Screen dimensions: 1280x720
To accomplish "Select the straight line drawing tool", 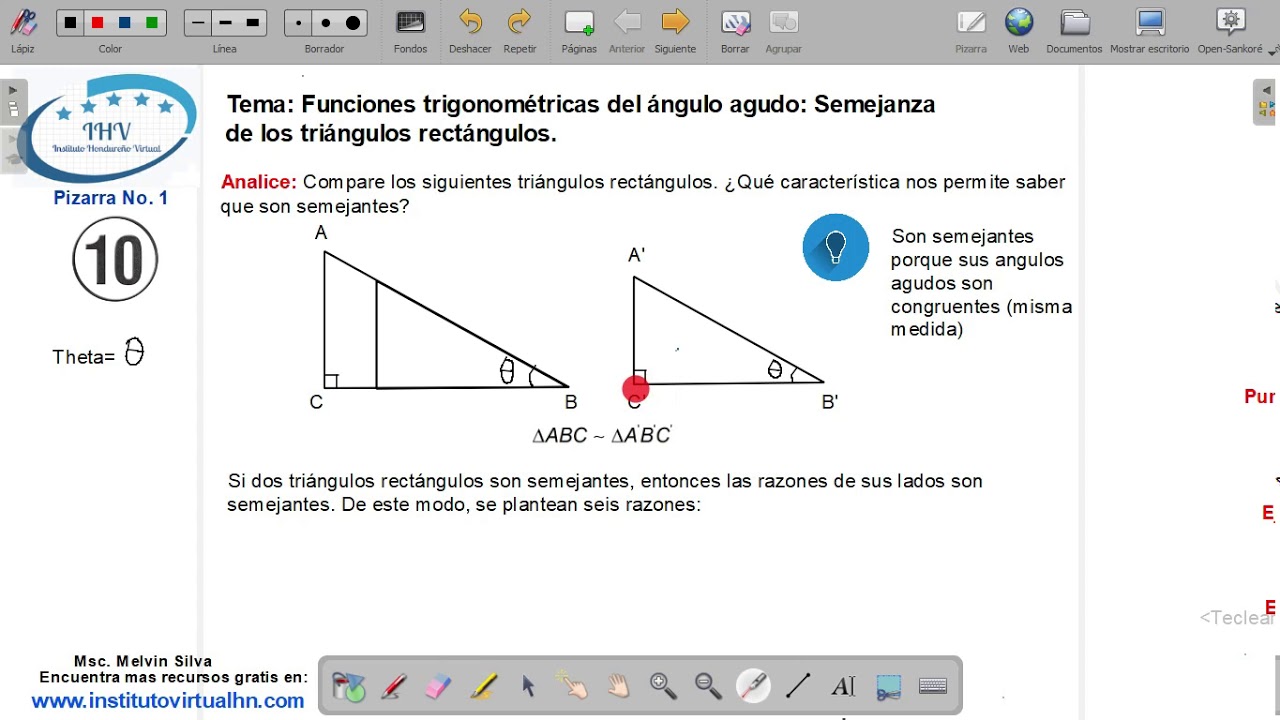I will click(798, 686).
